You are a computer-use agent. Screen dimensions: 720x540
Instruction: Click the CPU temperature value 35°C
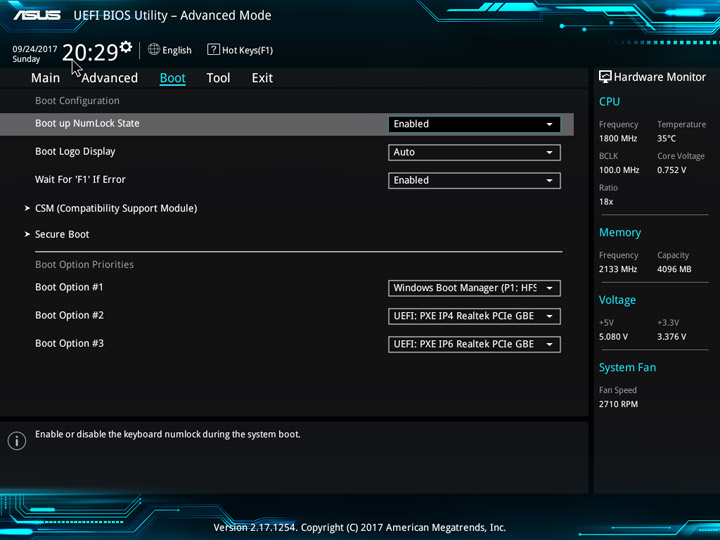click(x=666, y=138)
